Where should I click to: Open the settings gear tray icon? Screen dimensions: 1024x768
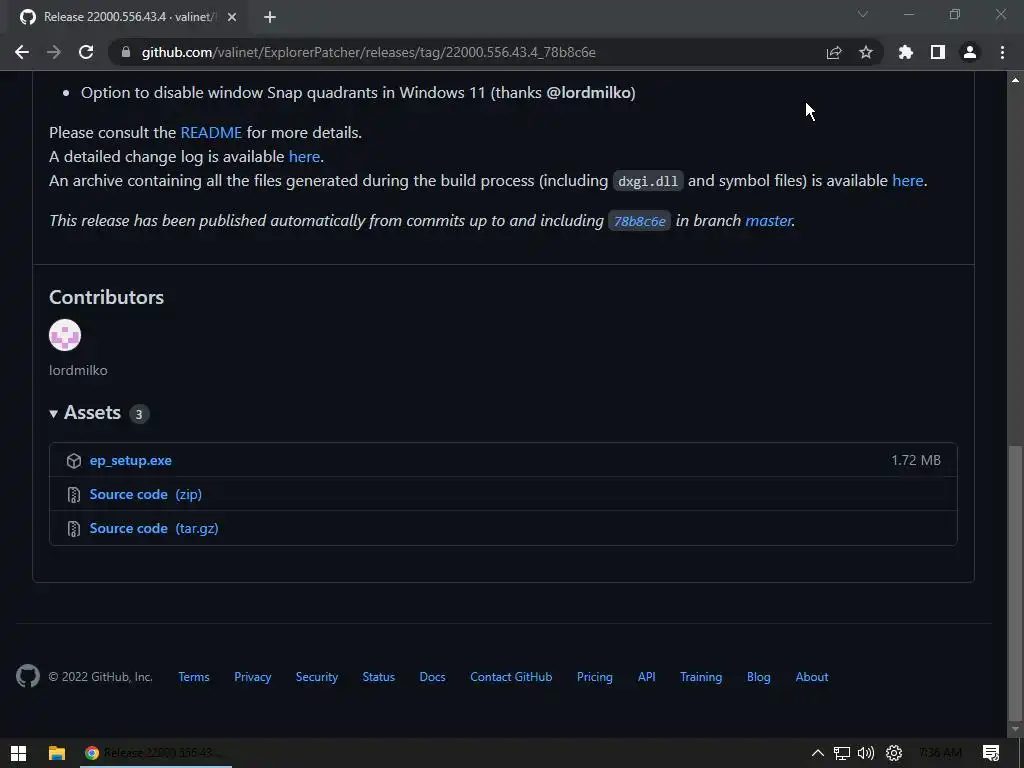click(x=893, y=753)
